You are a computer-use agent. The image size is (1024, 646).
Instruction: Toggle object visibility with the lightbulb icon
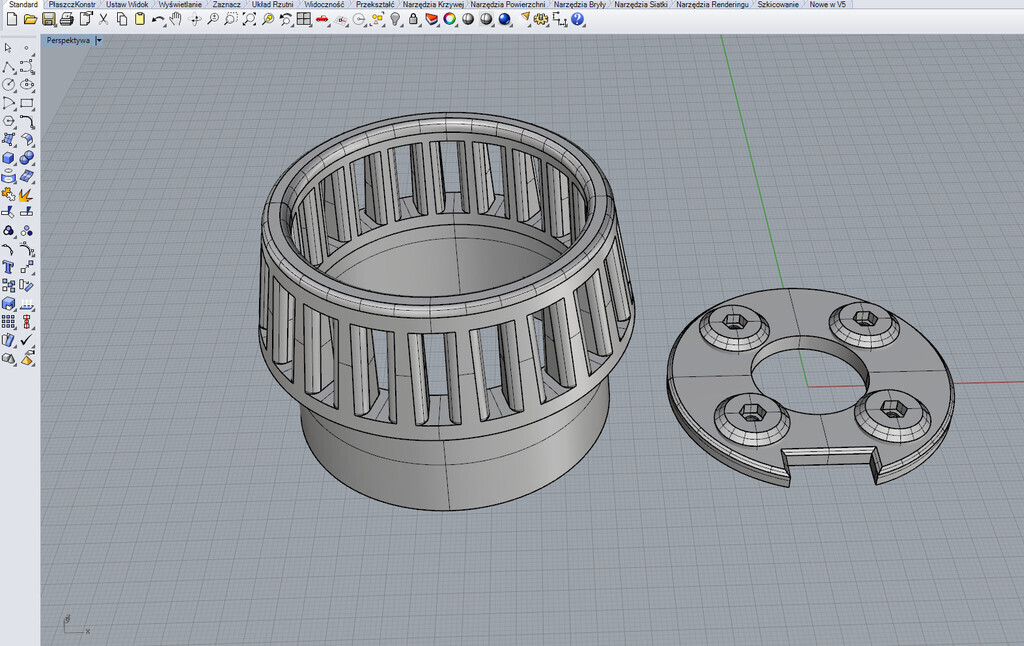tap(395, 19)
